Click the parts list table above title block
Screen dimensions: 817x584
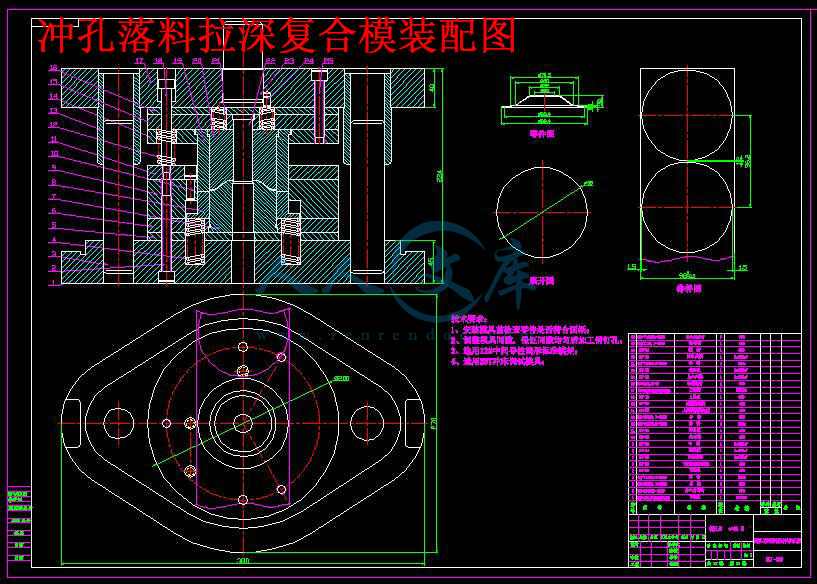715,424
